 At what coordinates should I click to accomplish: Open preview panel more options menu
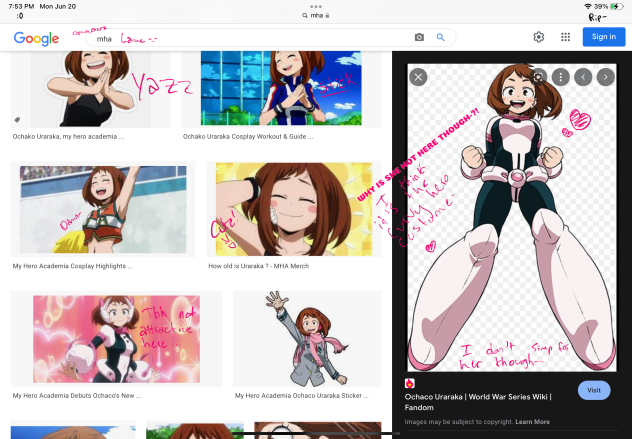(561, 77)
